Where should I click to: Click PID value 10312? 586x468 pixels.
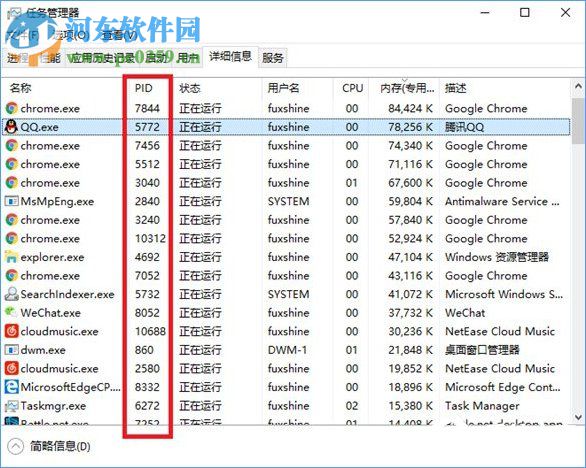click(x=150, y=238)
